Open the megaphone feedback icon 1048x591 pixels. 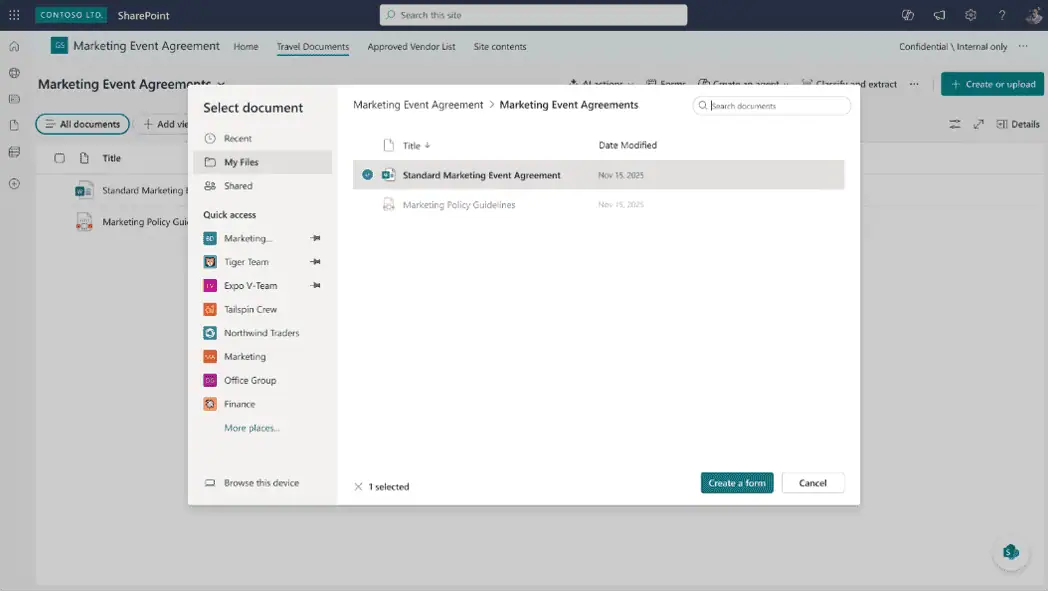(939, 15)
